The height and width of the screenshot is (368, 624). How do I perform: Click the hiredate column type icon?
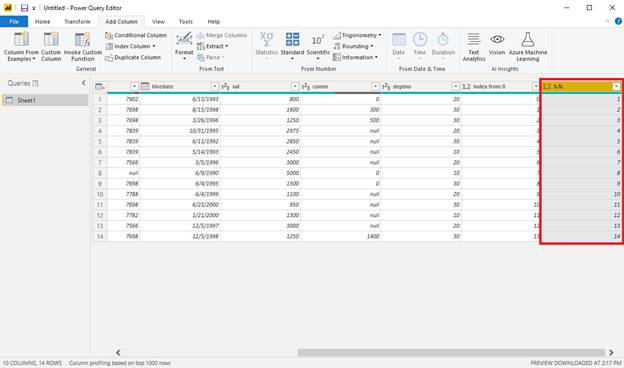(x=145, y=86)
